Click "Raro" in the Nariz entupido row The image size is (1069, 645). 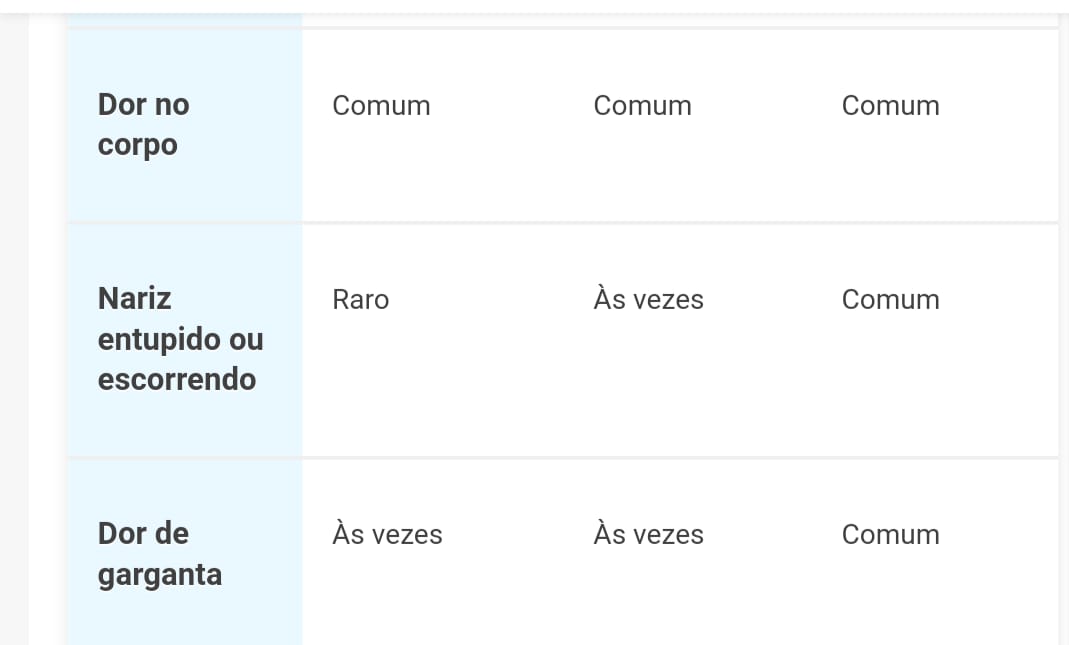coord(360,300)
